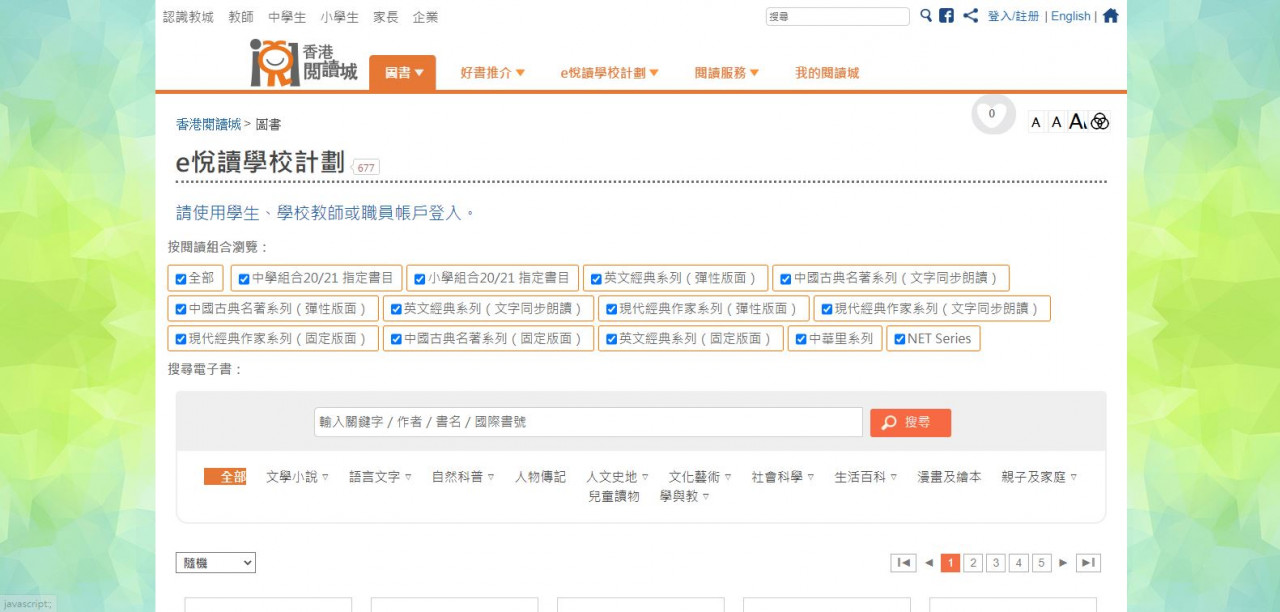
Task: Toggle 現代經典作家系列(文字同步朗讀) checkbox
Action: pos(827,309)
